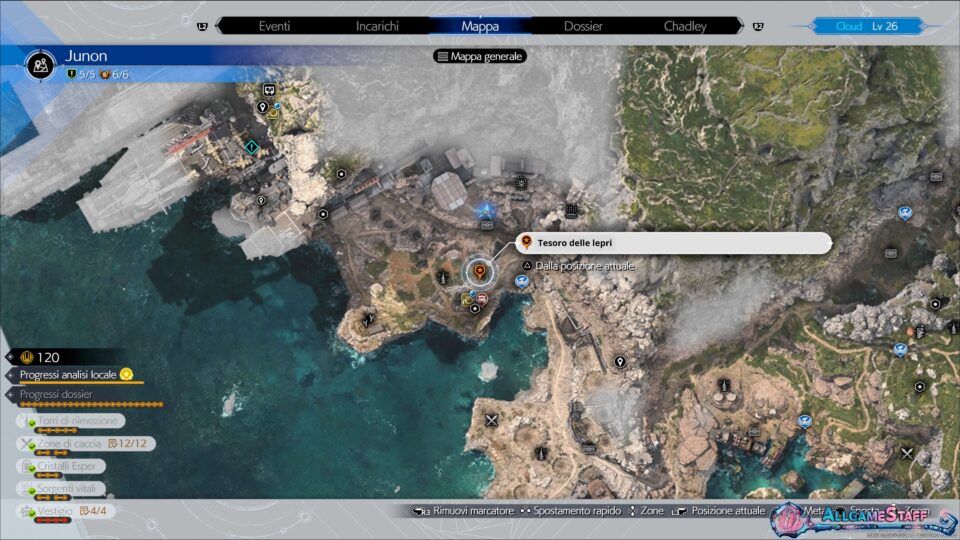960x540 pixels.
Task: Click the location pin icon beside the bench icon
Action: [x=263, y=107]
